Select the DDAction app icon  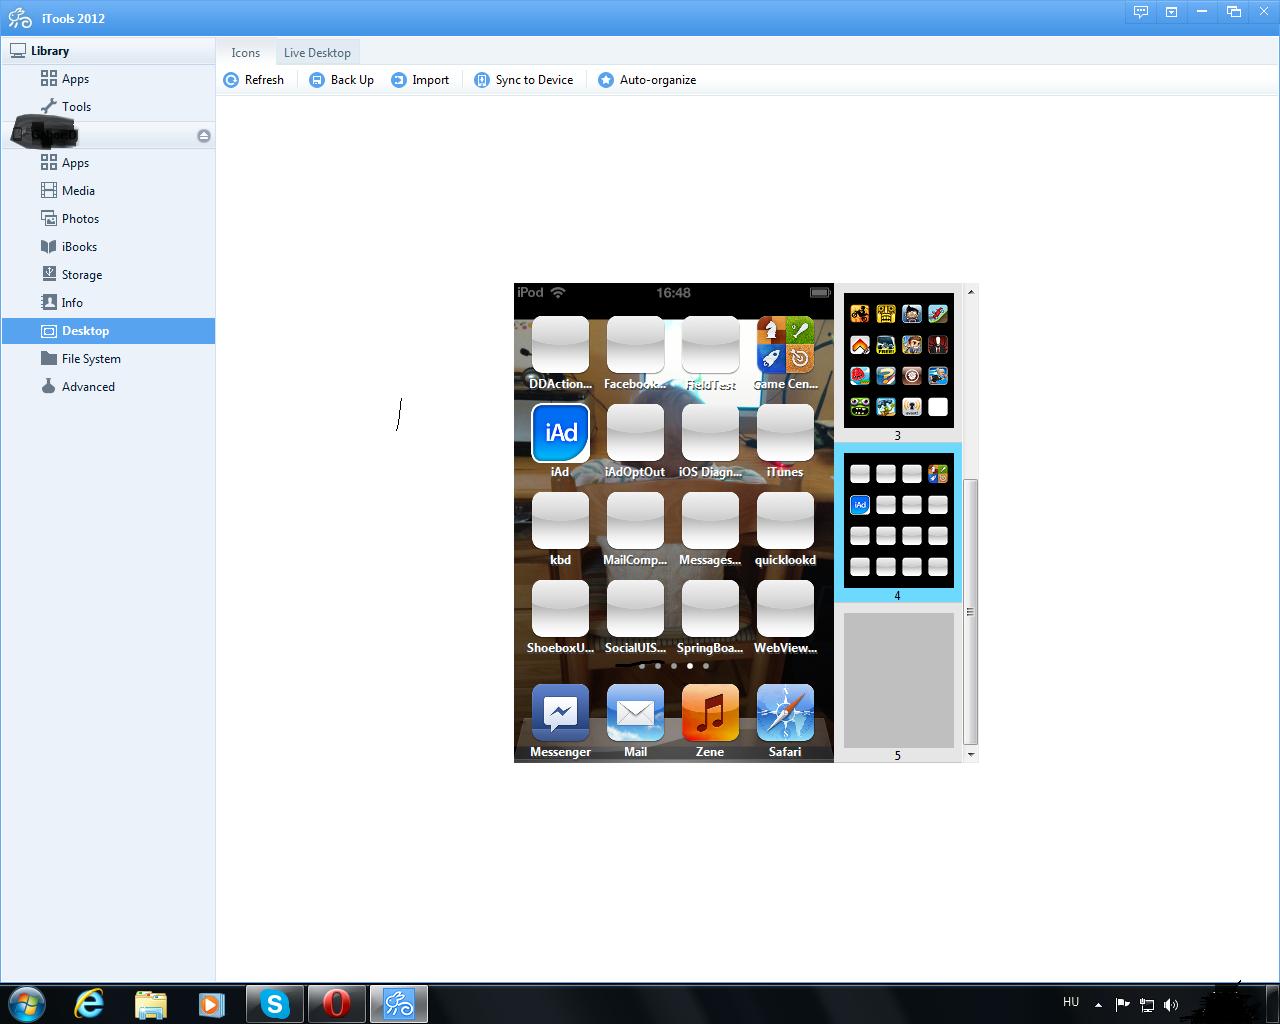560,345
